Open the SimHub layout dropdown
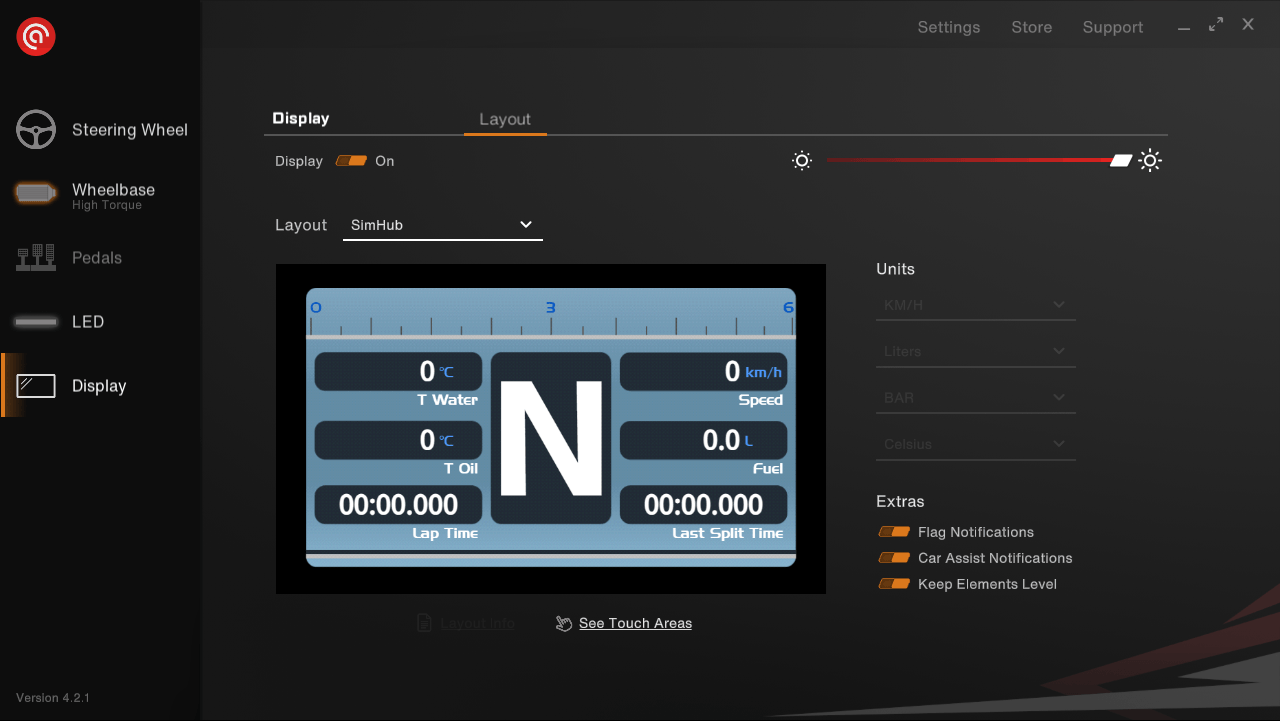Image resolution: width=1280 pixels, height=721 pixels. coord(442,225)
